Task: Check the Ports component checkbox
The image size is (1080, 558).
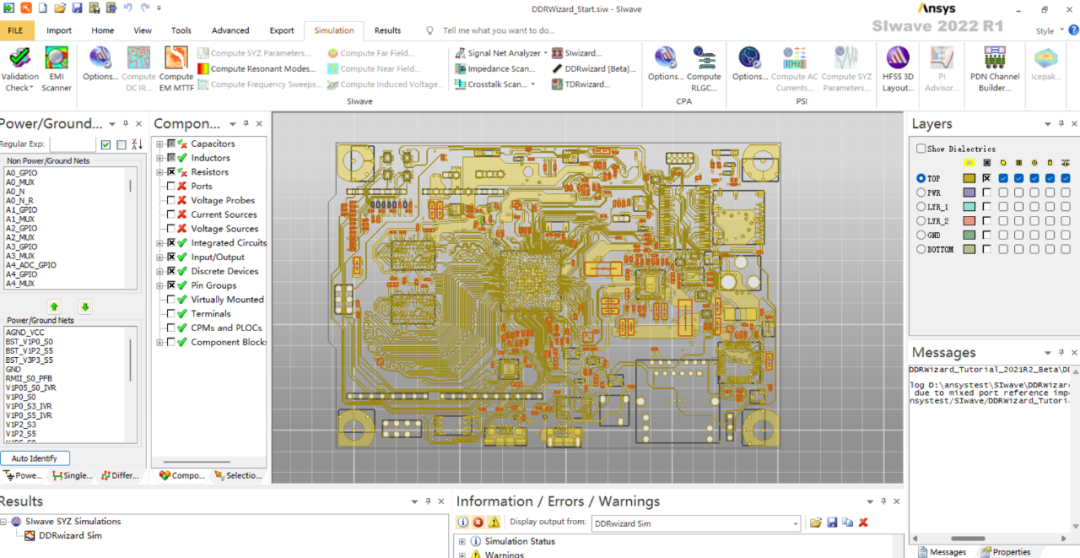Action: (171, 186)
